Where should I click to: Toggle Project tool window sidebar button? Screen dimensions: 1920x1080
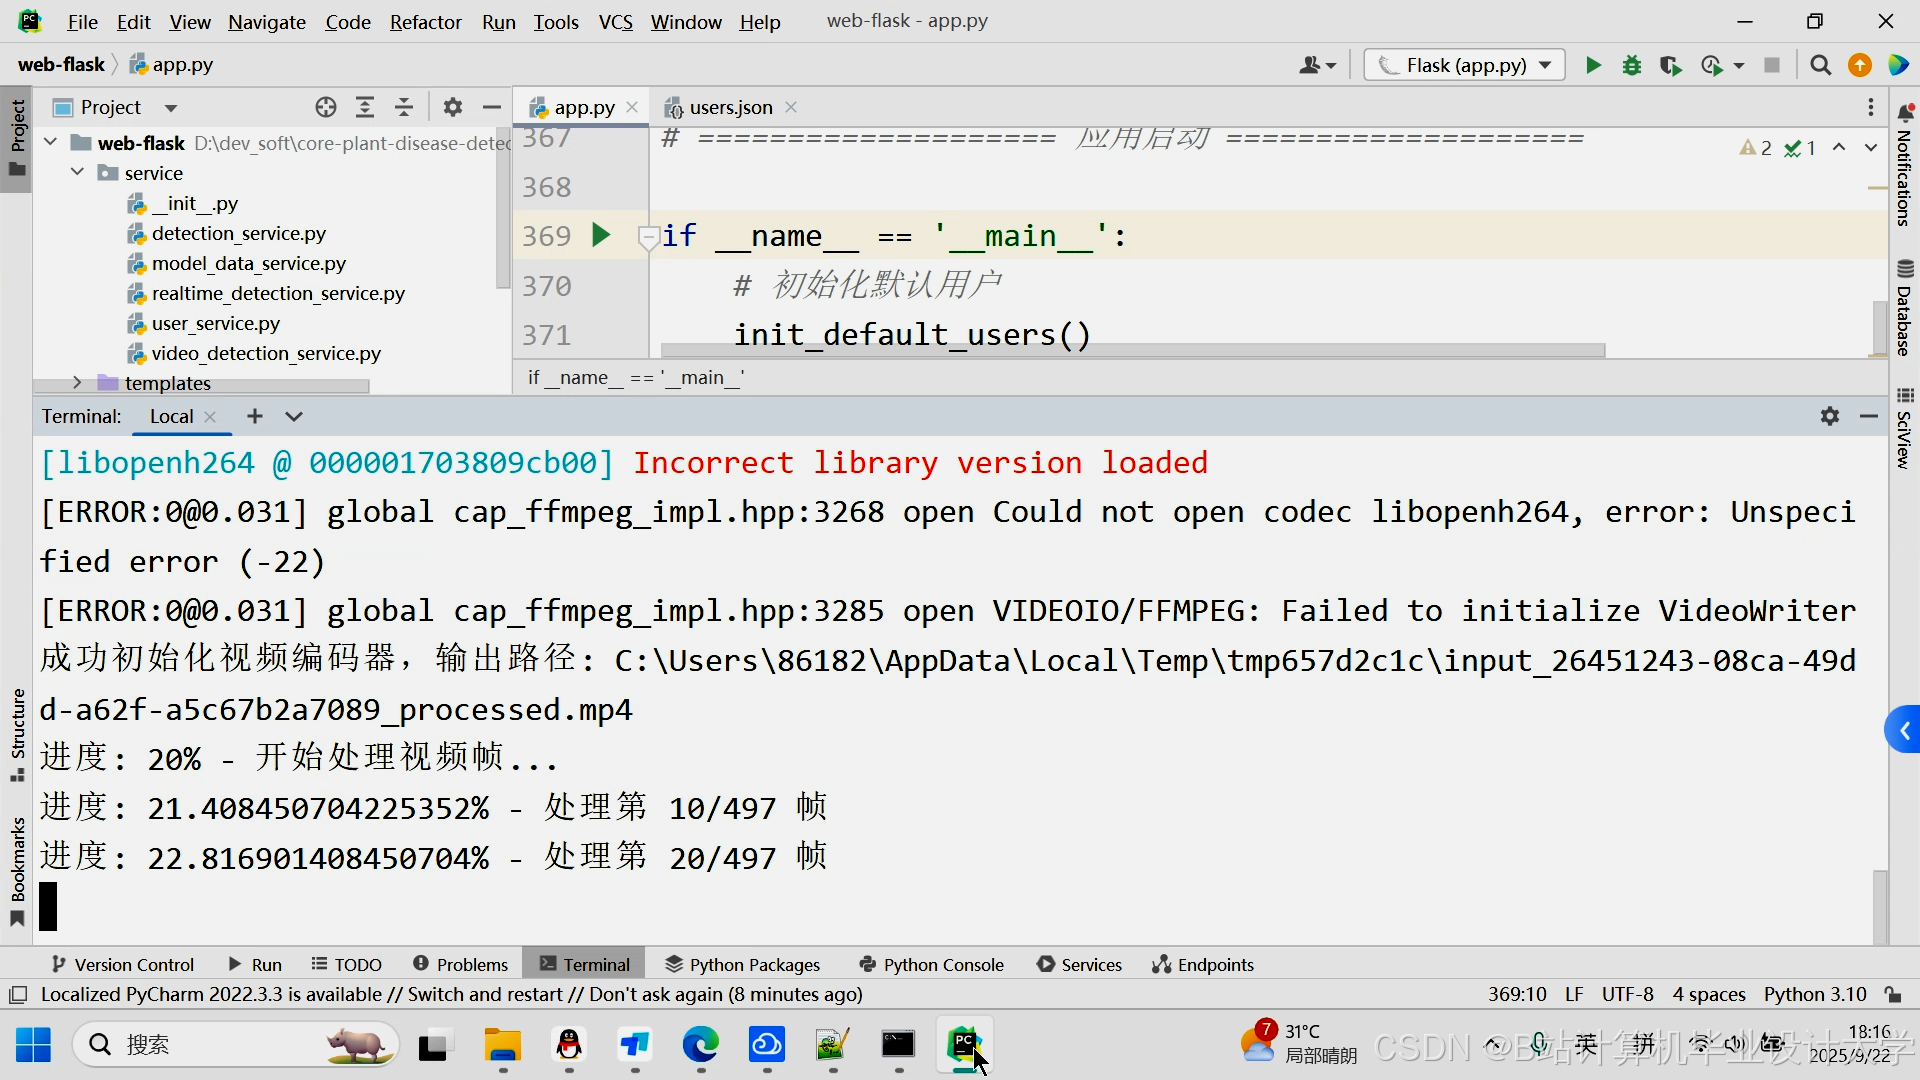(x=17, y=137)
